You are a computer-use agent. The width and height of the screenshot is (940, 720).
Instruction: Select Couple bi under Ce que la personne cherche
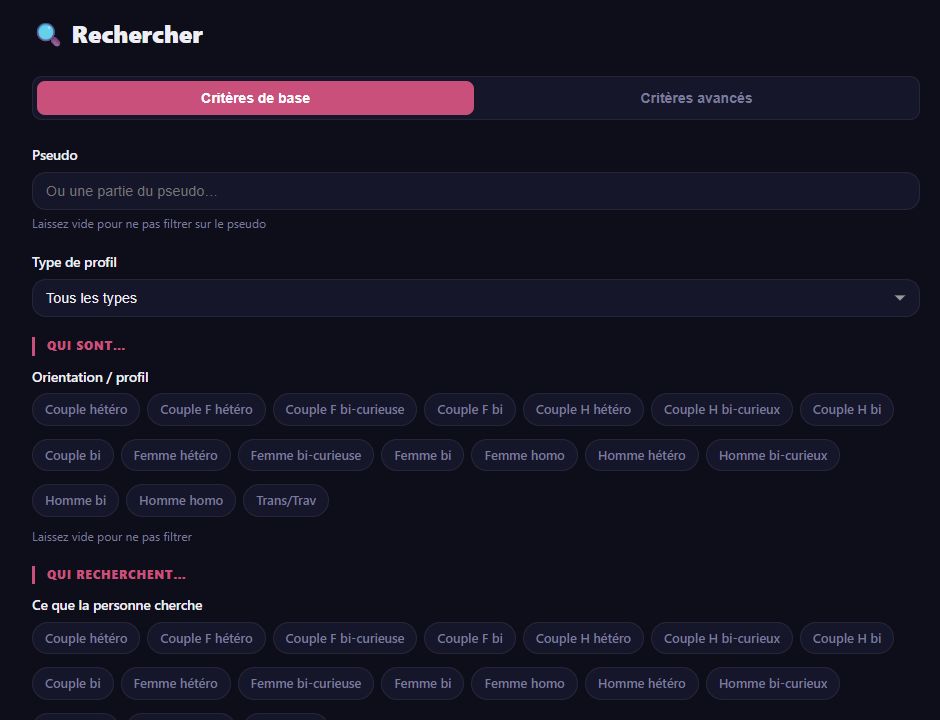tap(73, 683)
